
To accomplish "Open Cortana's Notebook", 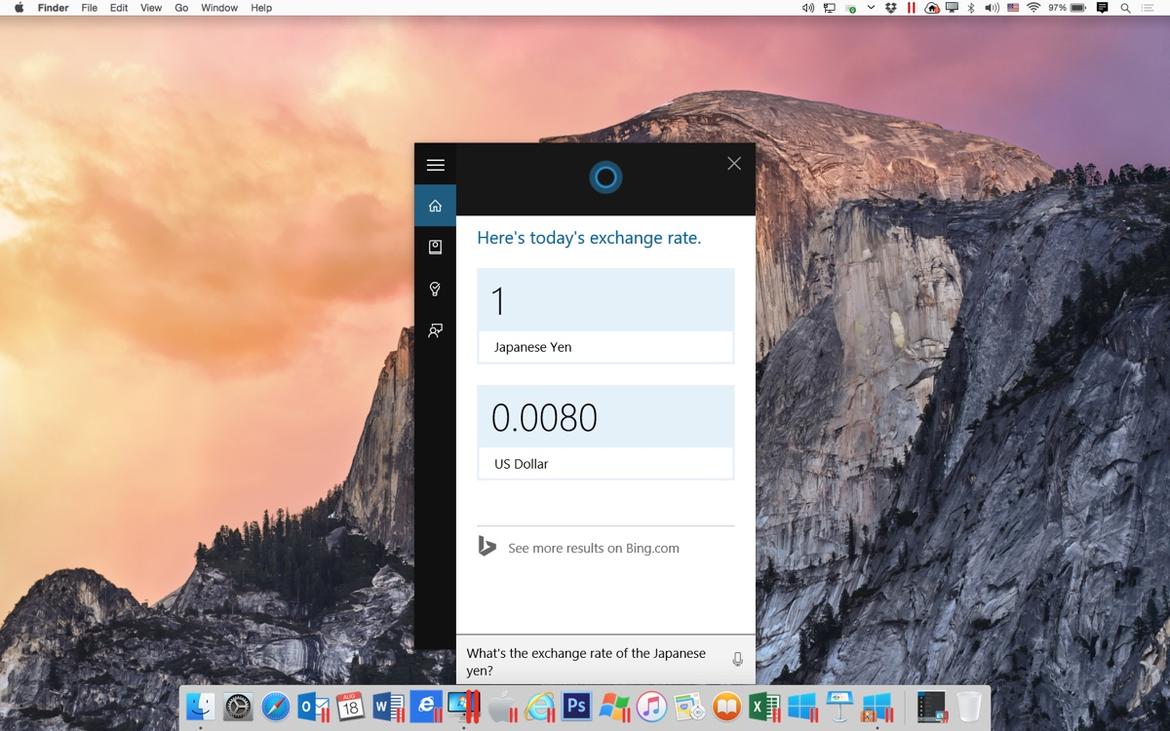I will point(435,246).
